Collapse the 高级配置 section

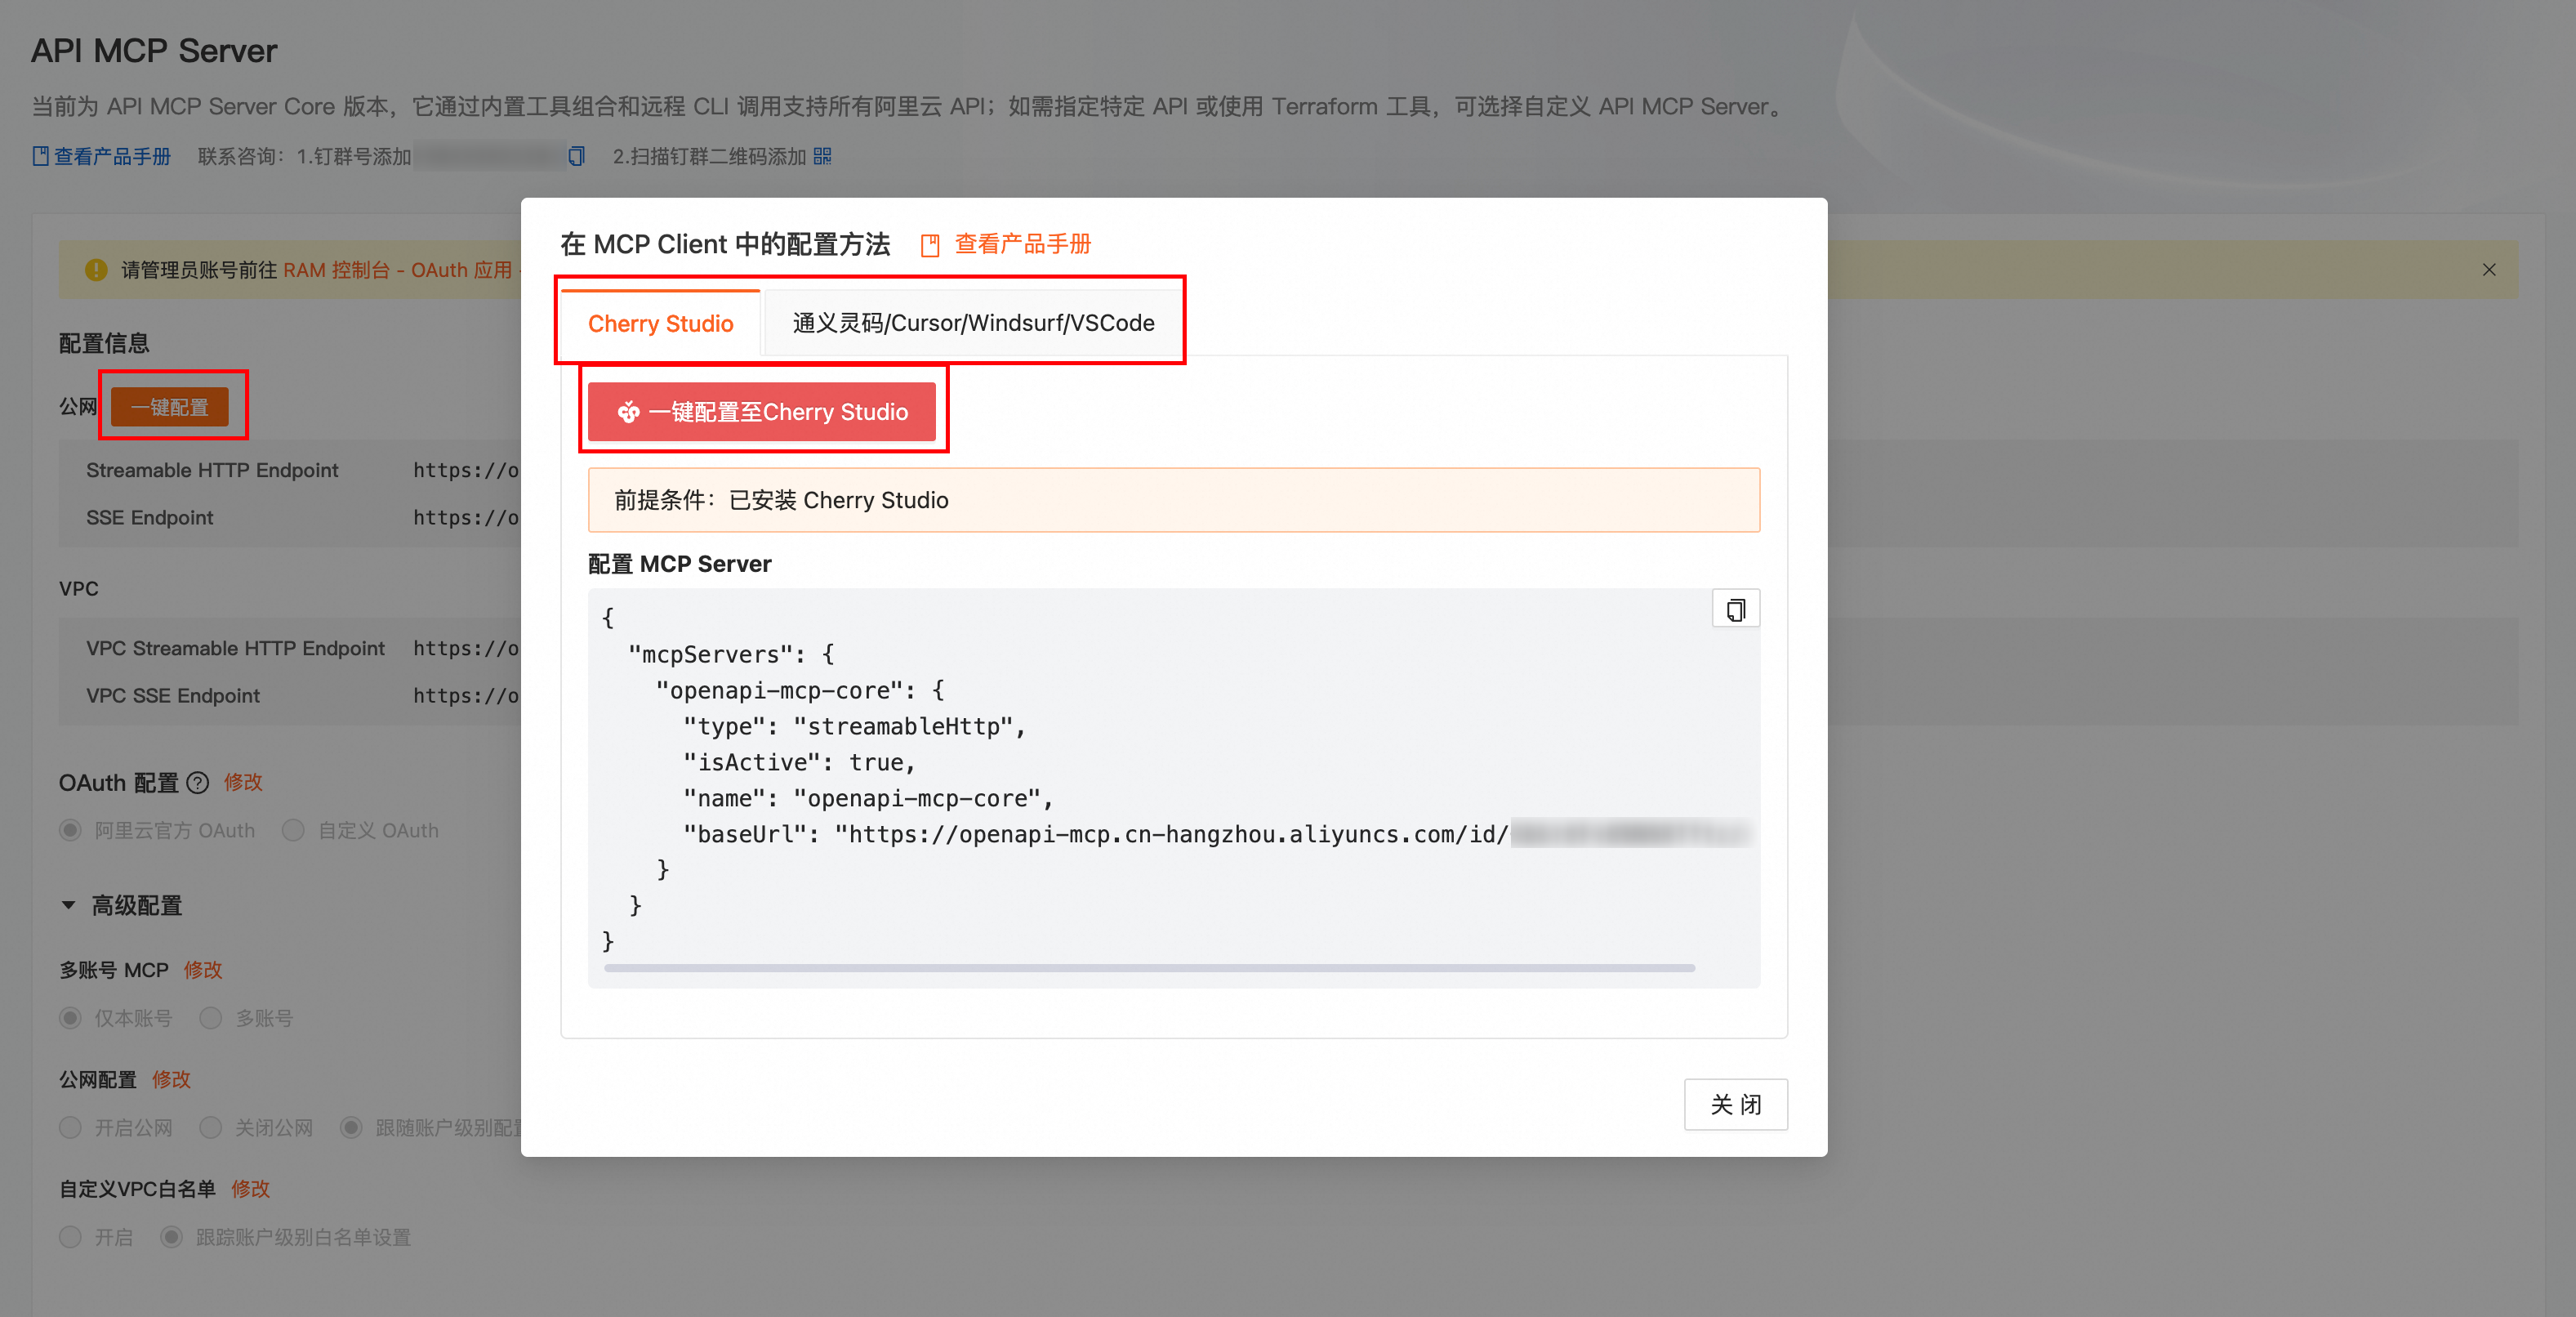(69, 905)
